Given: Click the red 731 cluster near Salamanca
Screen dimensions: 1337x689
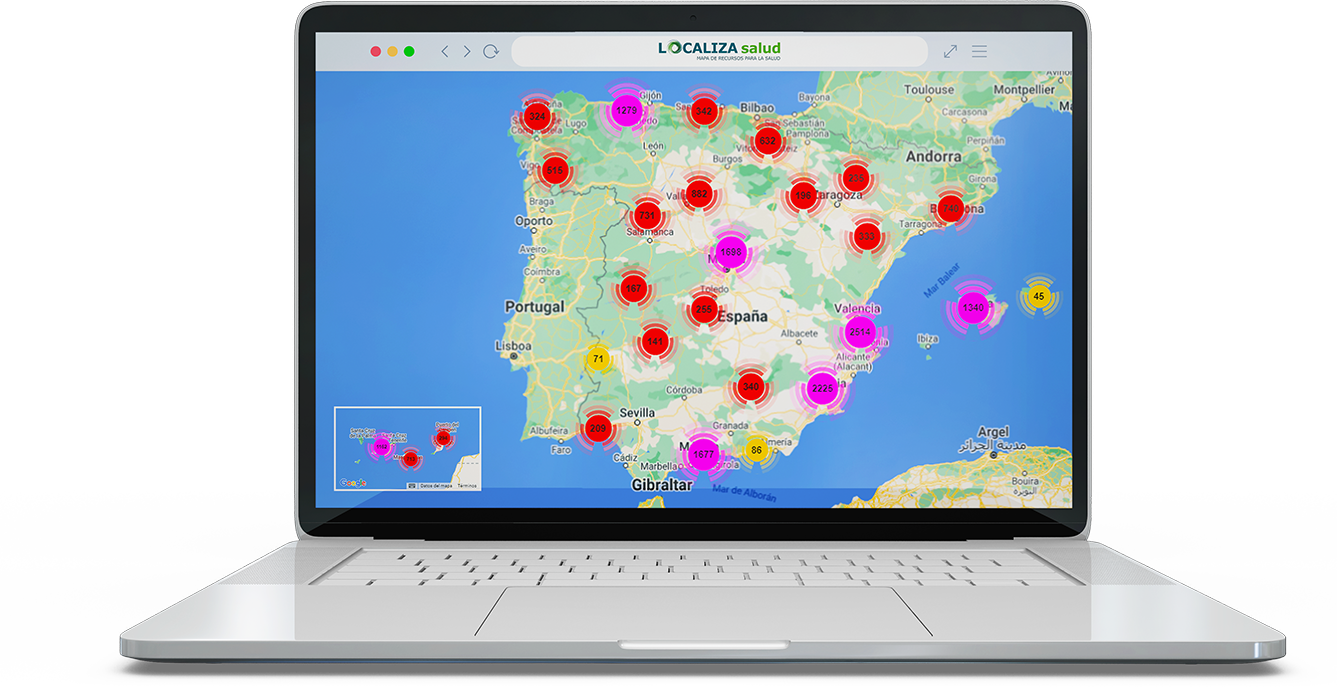Looking at the screenshot, I should 647,215.
